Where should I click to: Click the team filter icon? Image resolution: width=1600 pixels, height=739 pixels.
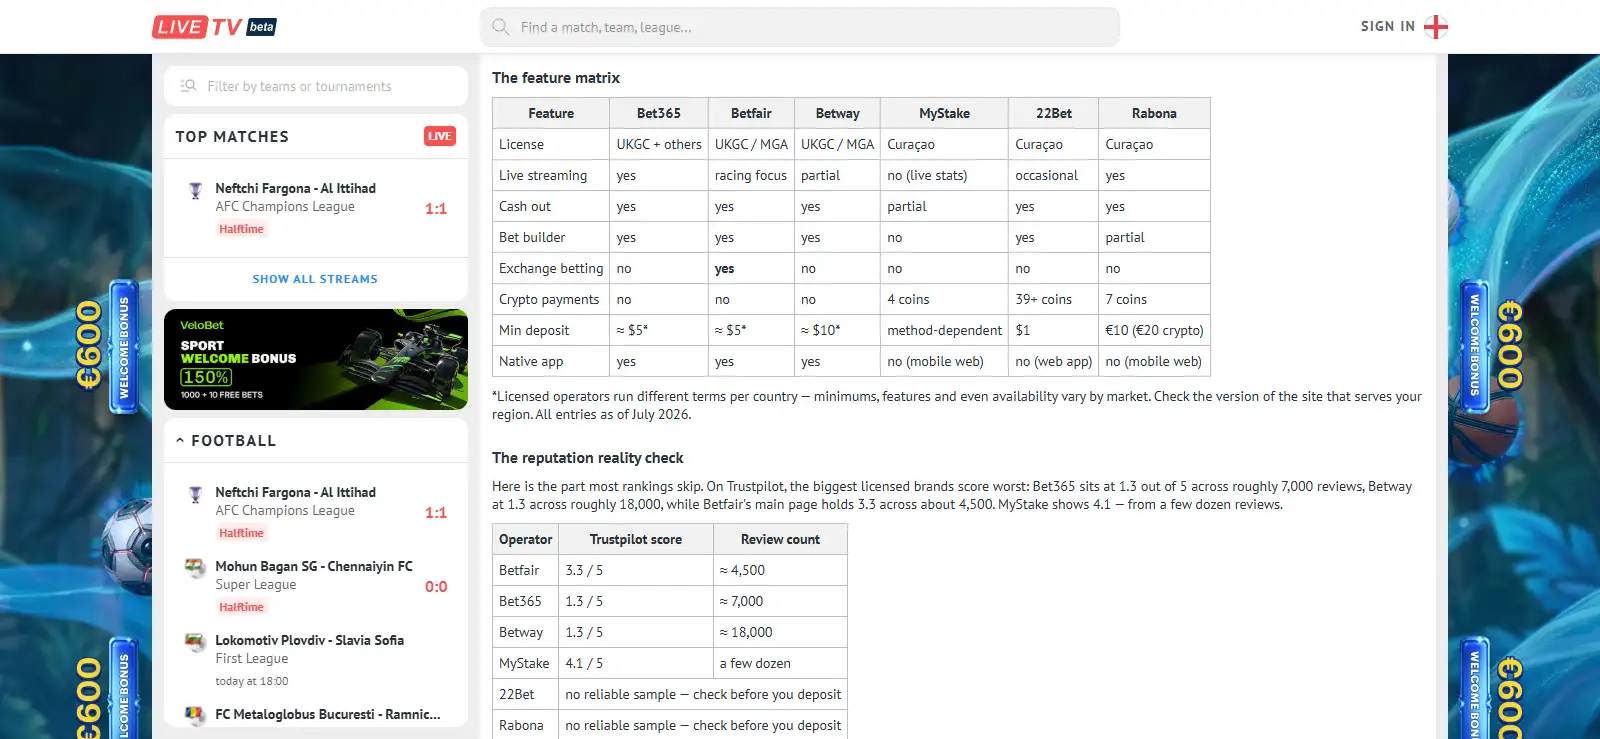(188, 86)
